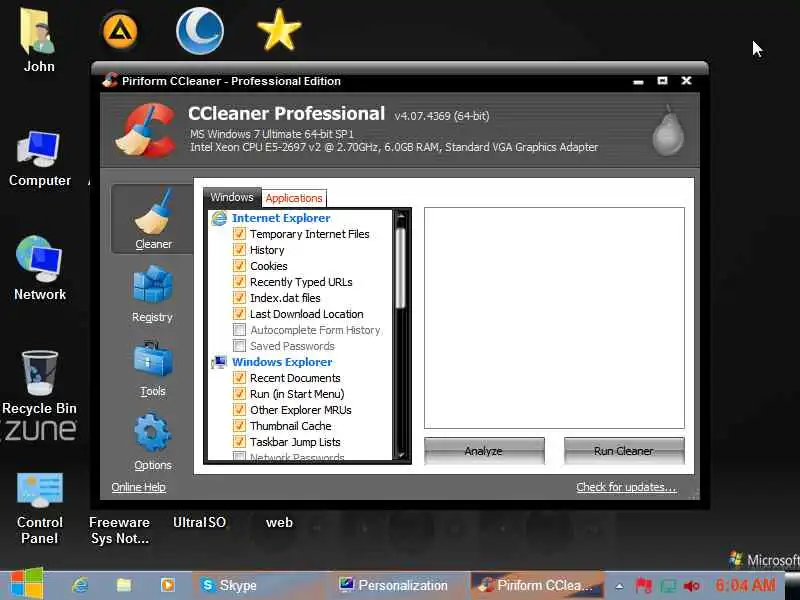This screenshot has width=800, height=600.
Task: Click the empty results pane
Action: (554, 318)
